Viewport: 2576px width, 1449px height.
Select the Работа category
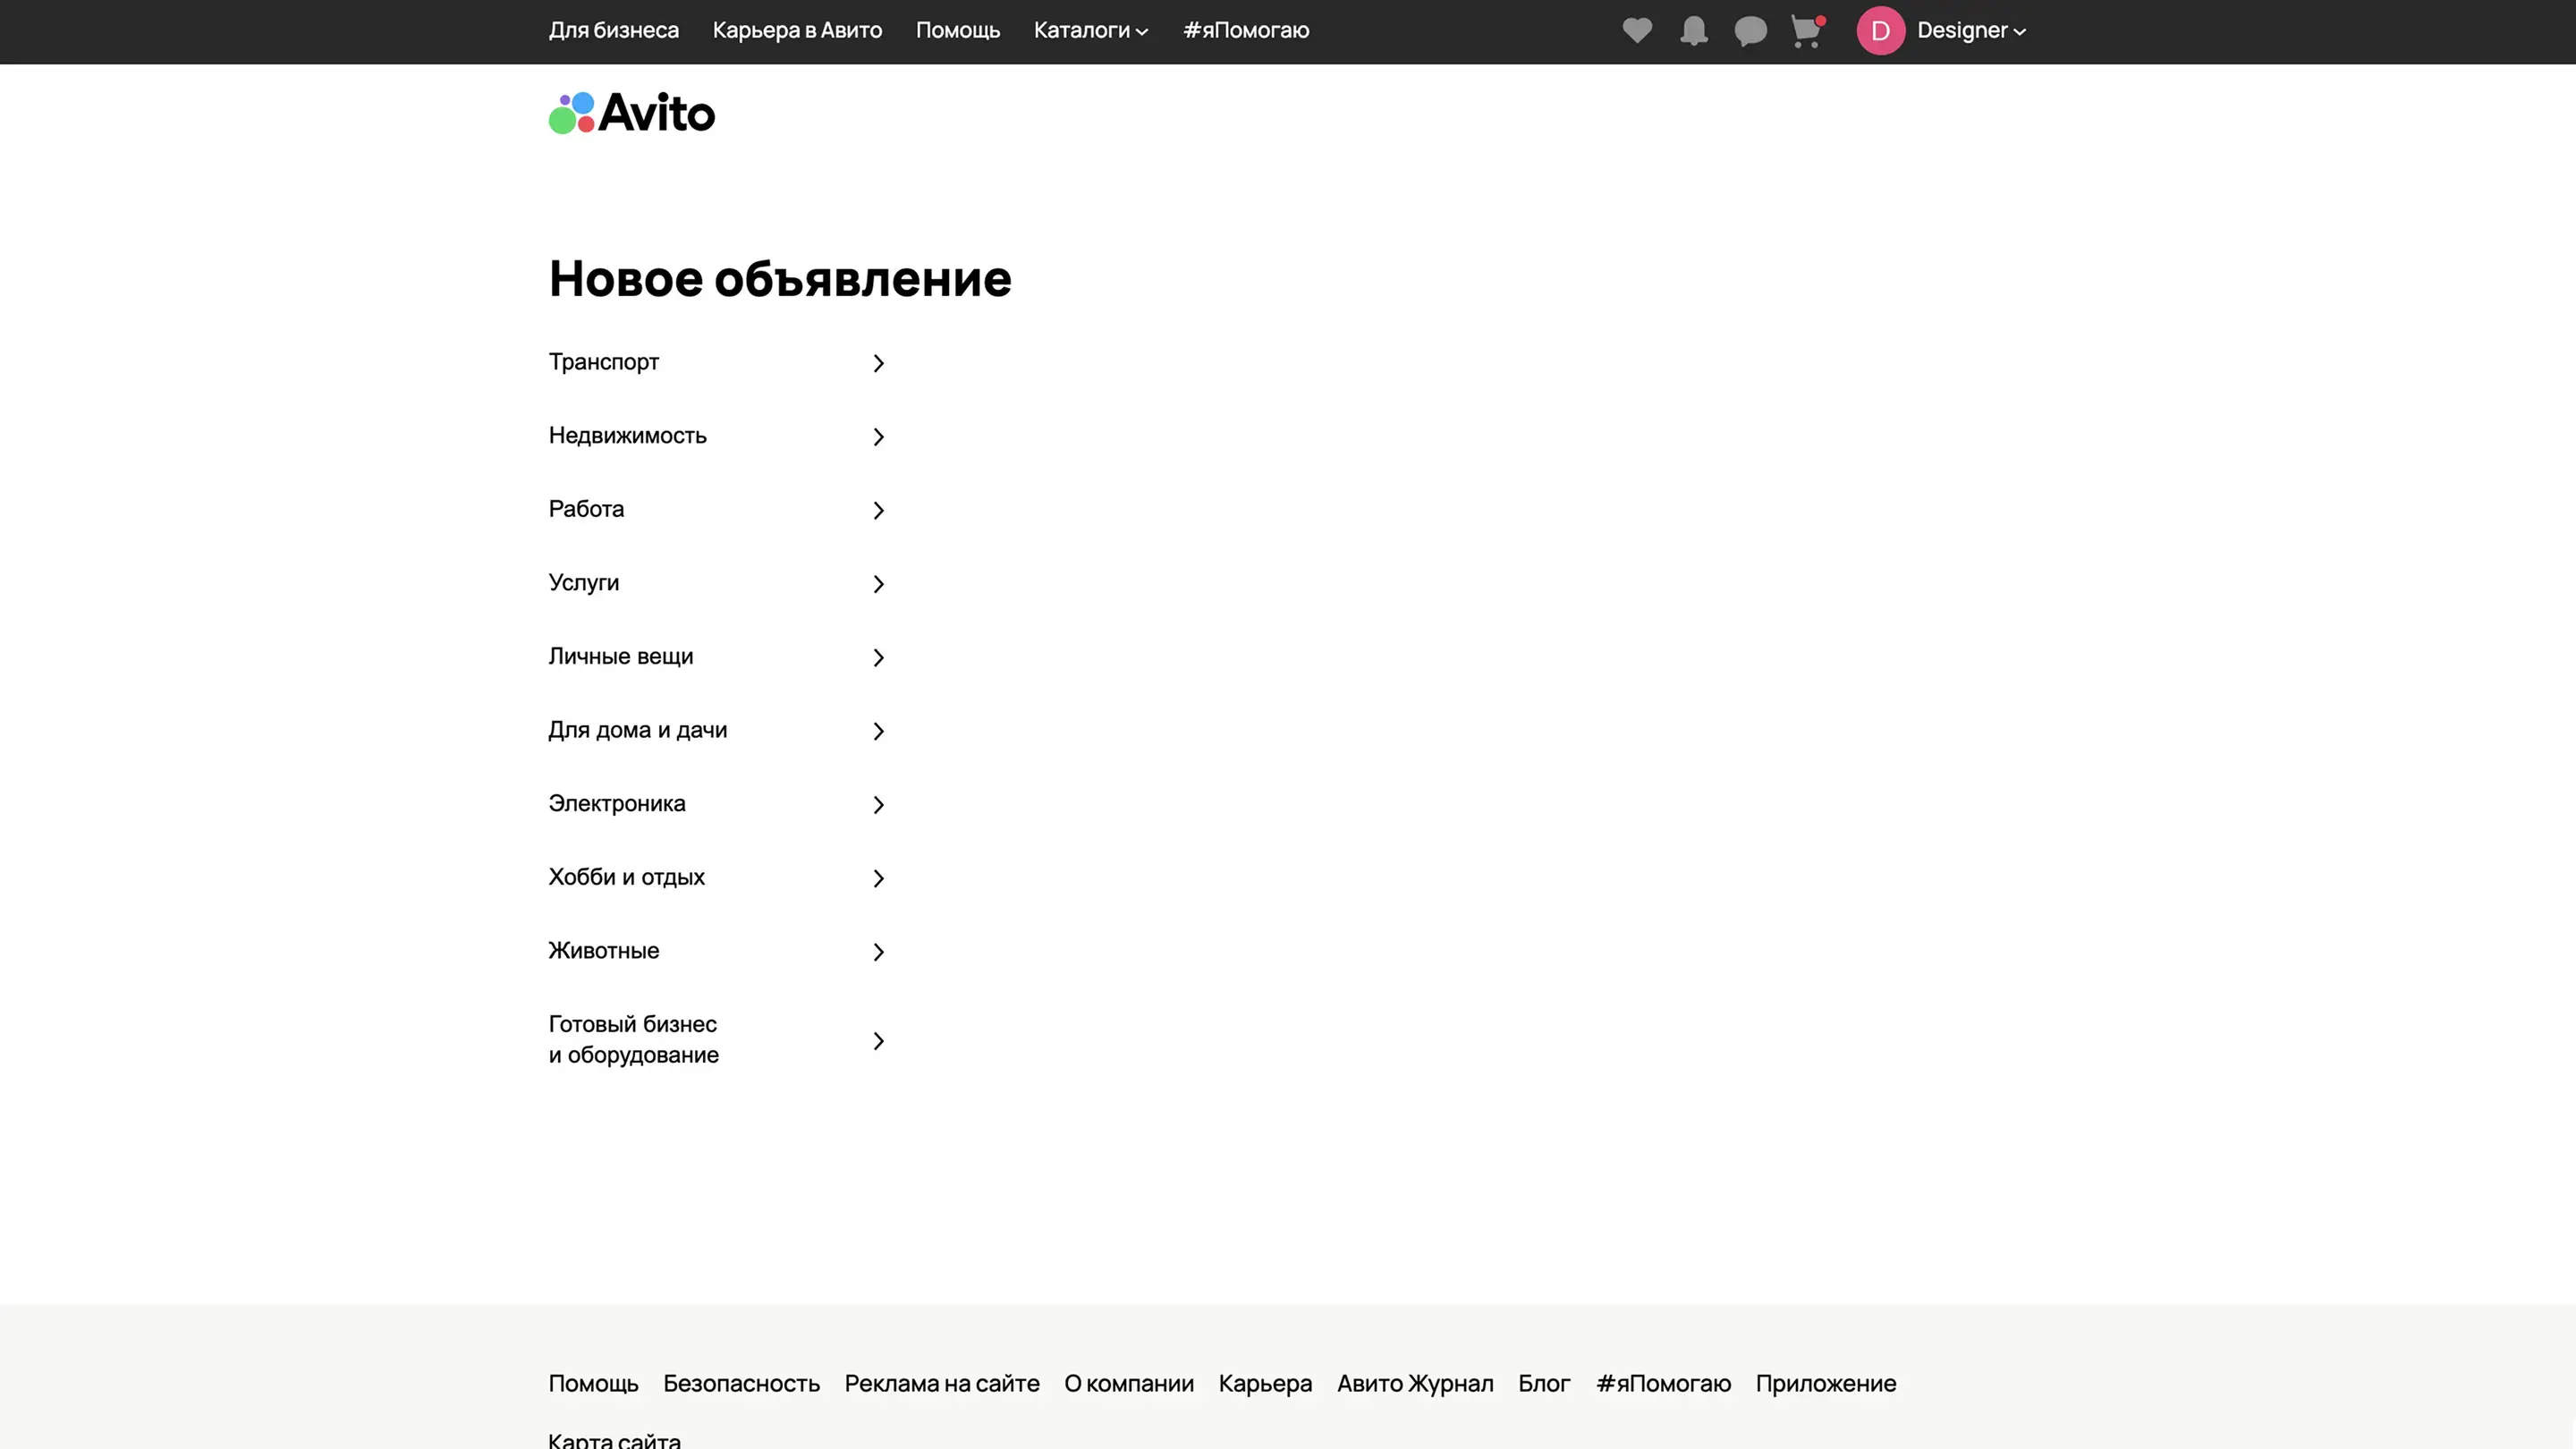(586, 510)
